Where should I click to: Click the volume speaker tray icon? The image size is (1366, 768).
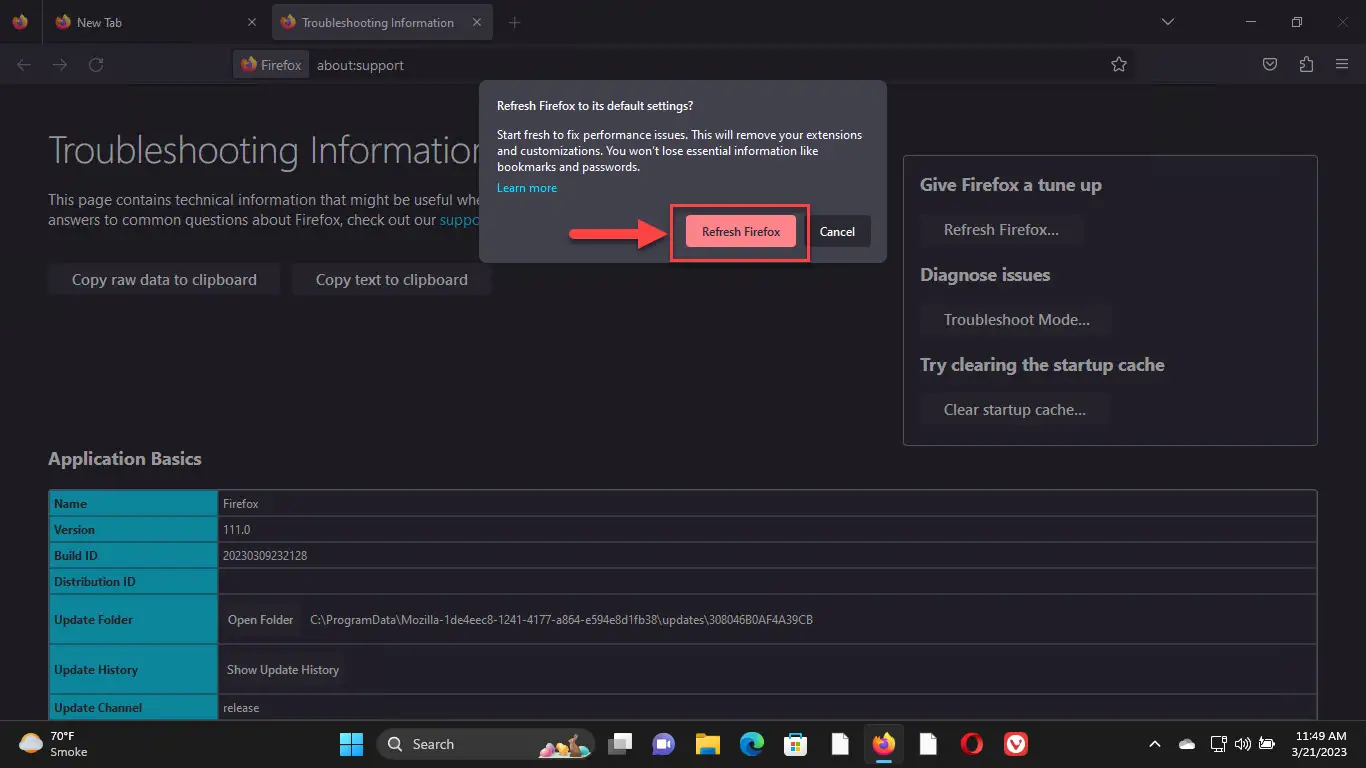[1243, 744]
